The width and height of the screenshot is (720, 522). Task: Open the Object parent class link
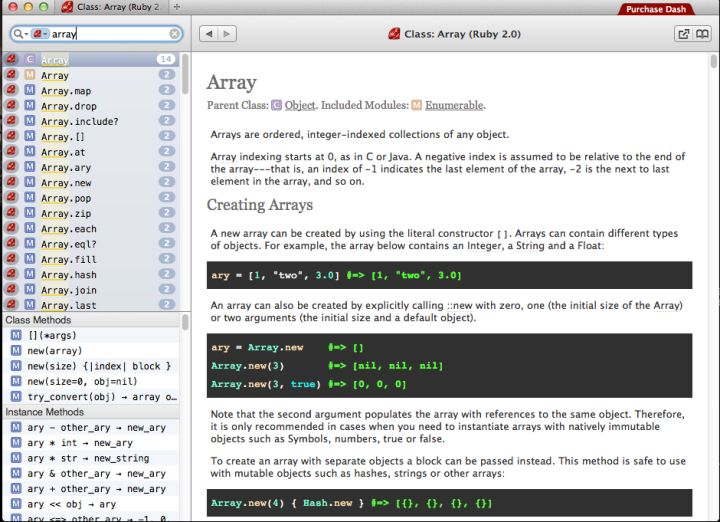coord(300,105)
